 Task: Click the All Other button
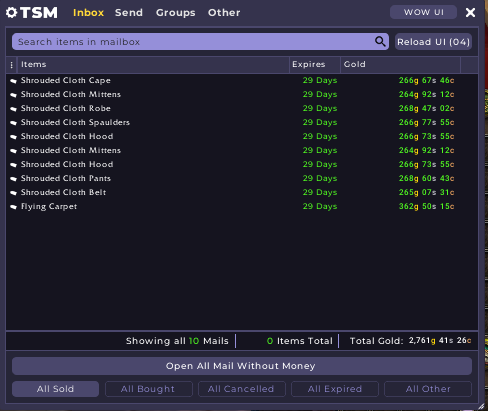(x=428, y=389)
